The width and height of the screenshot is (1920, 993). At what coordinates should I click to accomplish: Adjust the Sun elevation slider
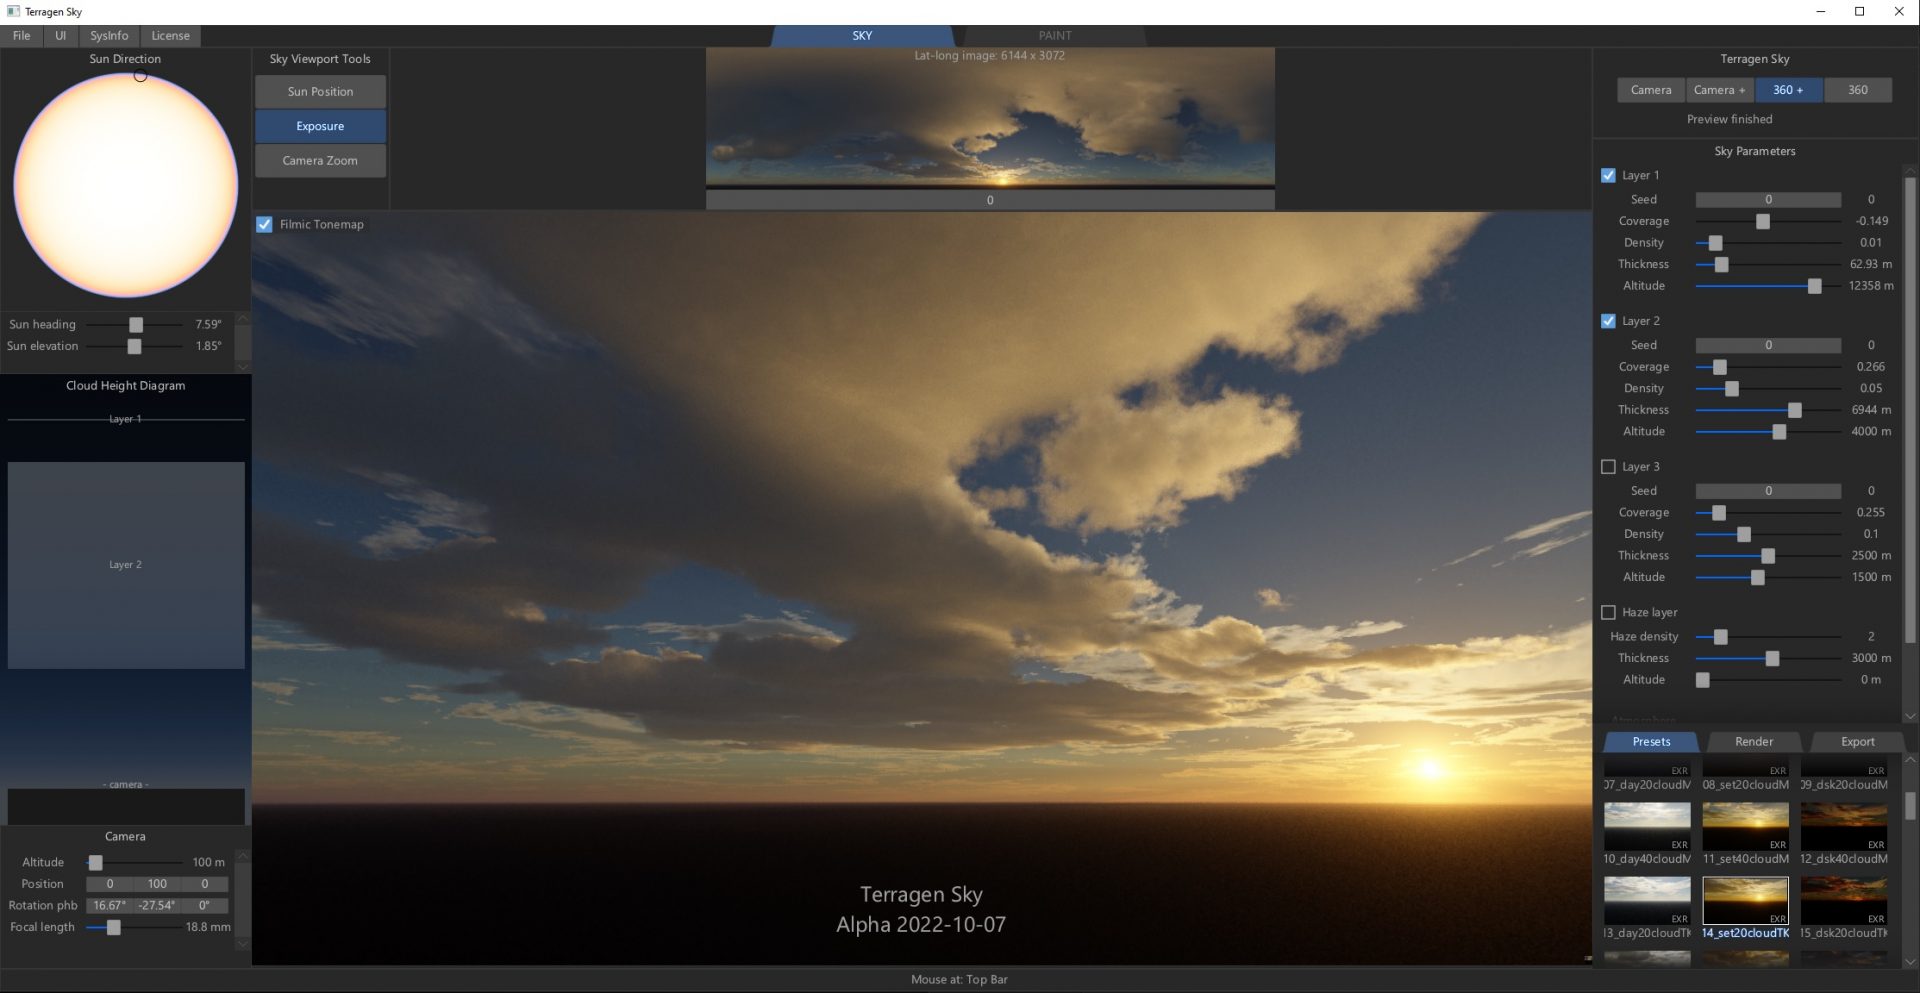(x=134, y=347)
